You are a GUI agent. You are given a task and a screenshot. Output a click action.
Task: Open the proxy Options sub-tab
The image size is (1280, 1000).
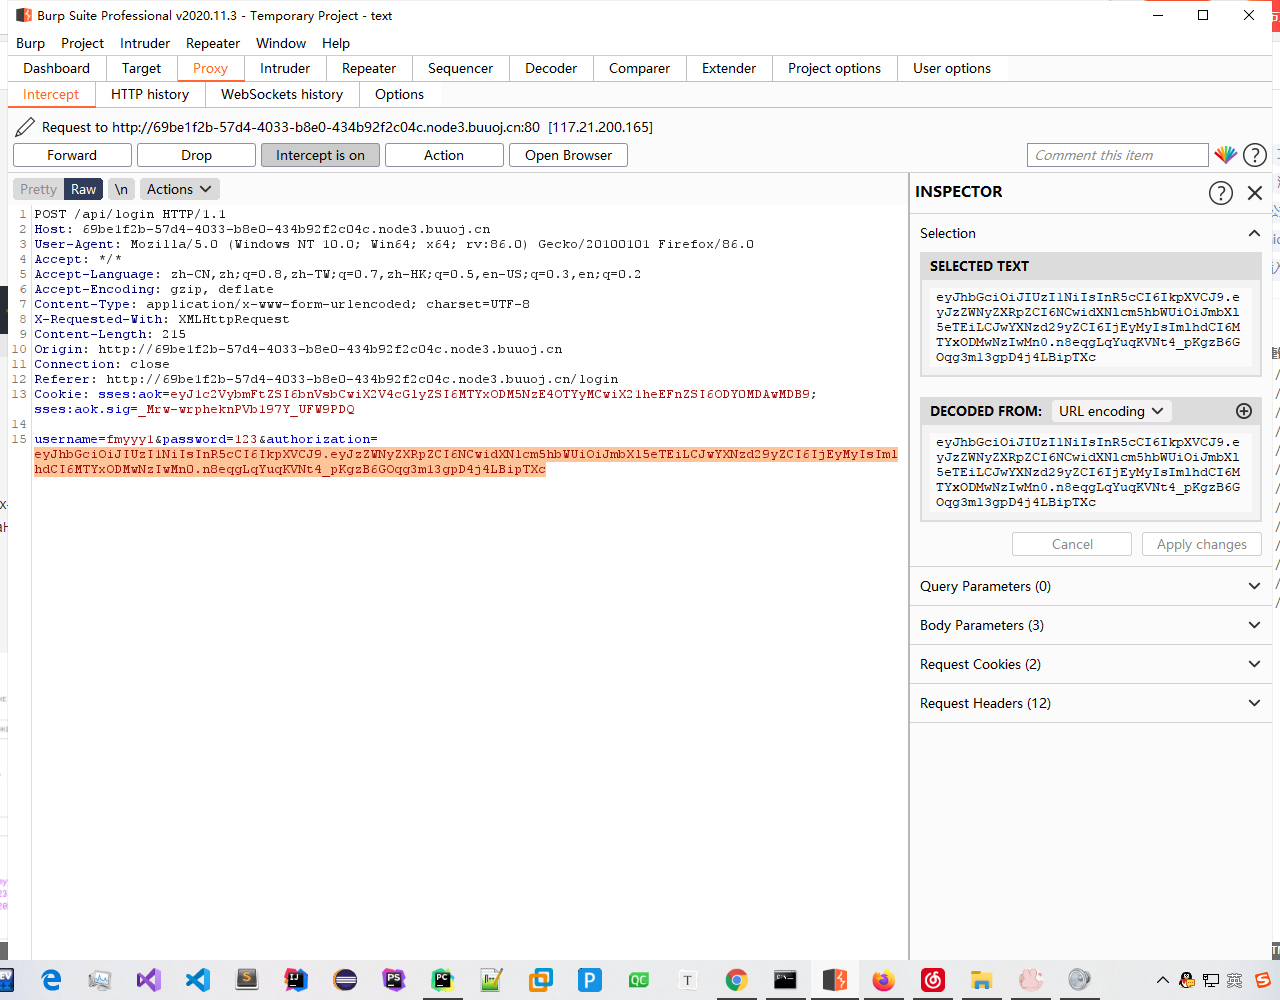coord(399,94)
